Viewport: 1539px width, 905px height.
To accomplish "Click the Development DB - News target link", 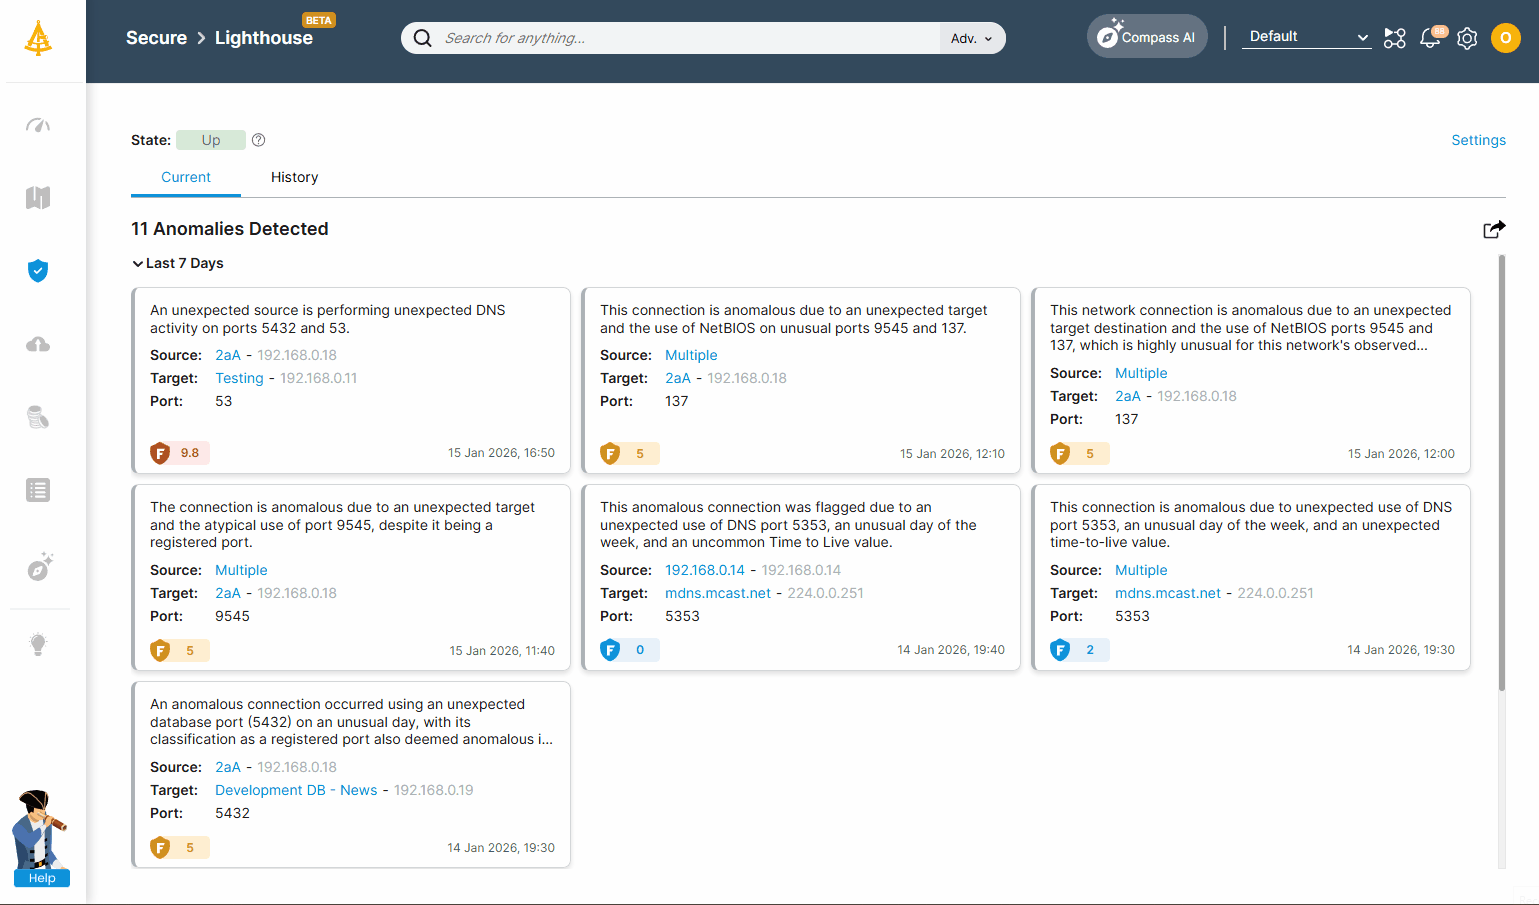I will (x=296, y=790).
